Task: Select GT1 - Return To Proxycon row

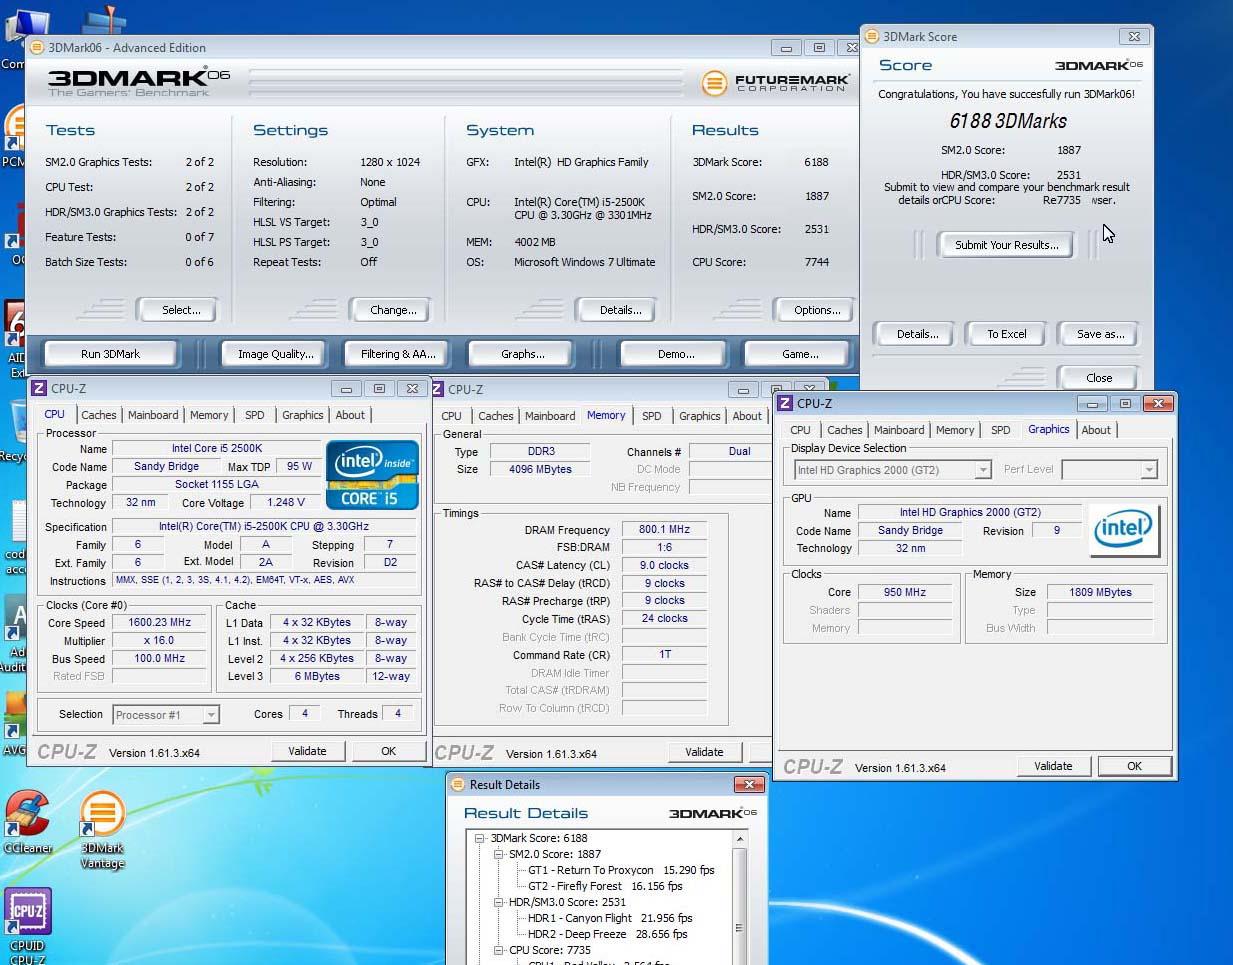Action: (x=621, y=870)
